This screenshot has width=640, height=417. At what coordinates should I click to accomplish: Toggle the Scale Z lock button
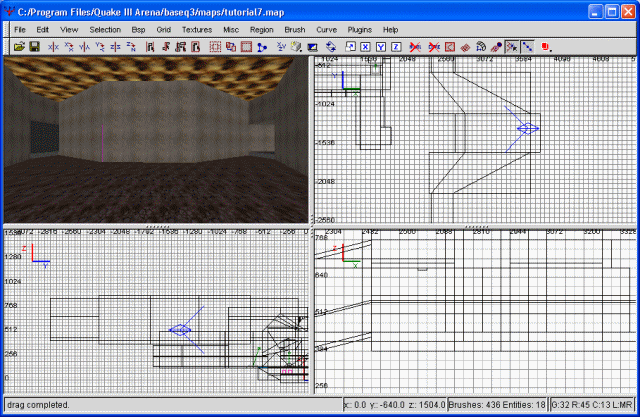click(396, 47)
